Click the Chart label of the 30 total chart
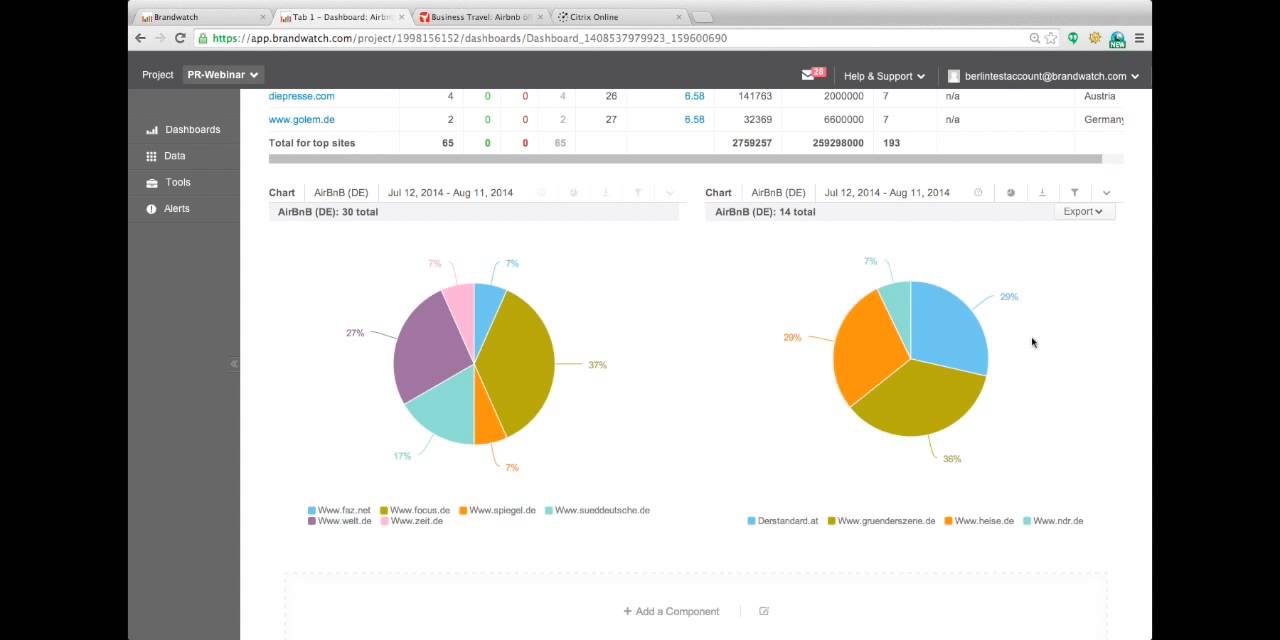The width and height of the screenshot is (1280, 640). pos(282,193)
